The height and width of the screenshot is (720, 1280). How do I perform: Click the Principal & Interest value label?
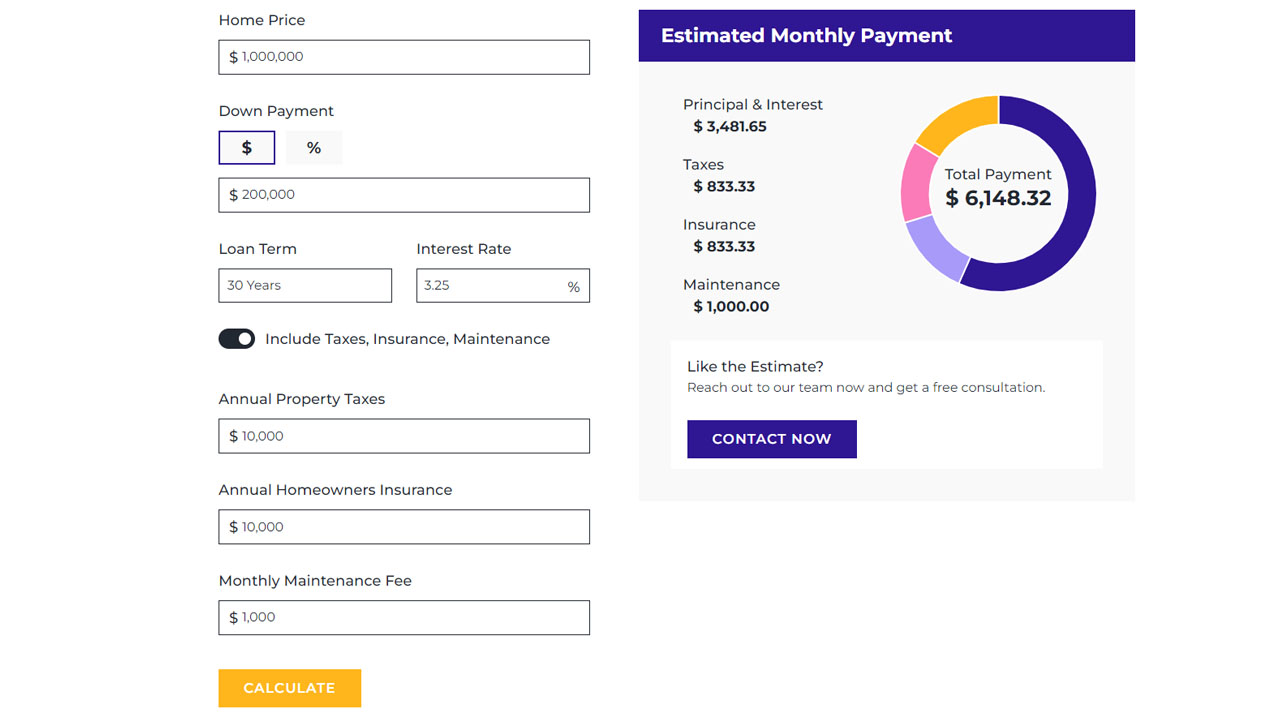tap(729, 126)
